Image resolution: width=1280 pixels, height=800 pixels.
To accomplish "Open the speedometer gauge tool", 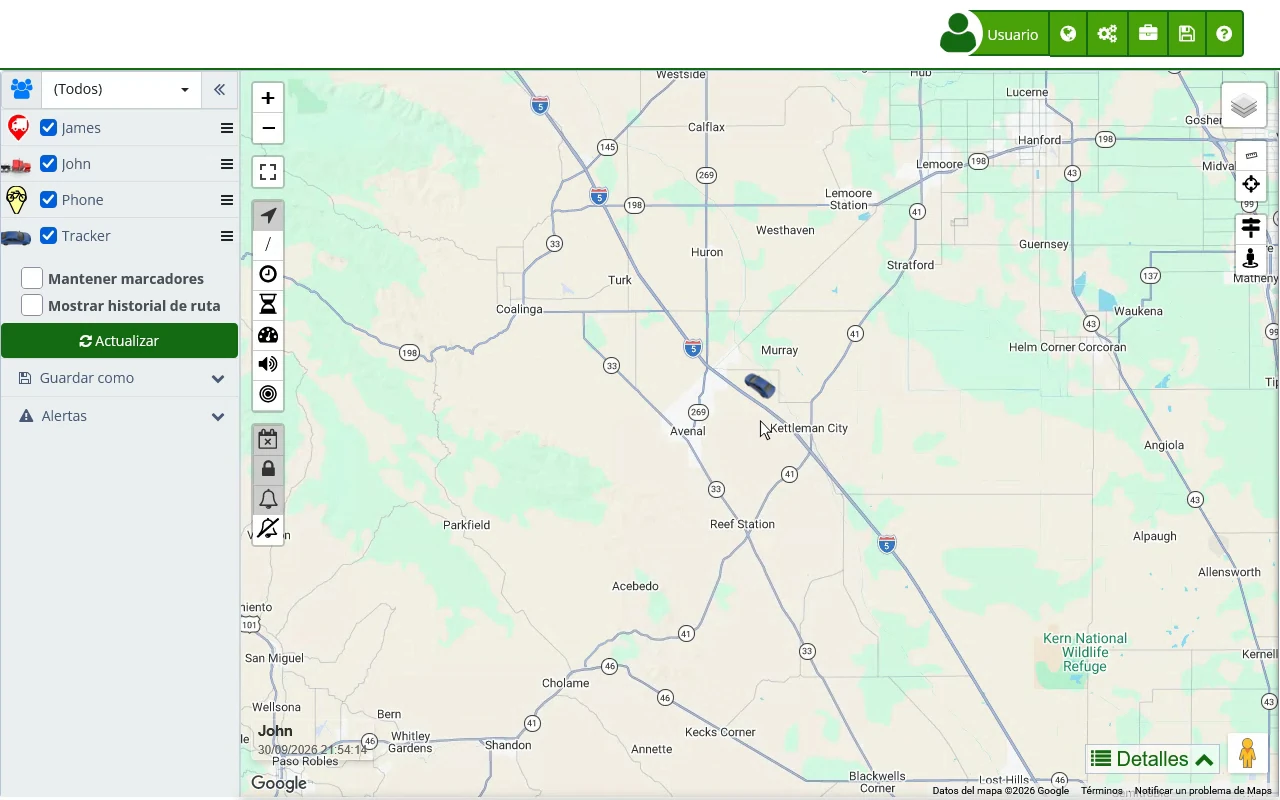I will [268, 335].
